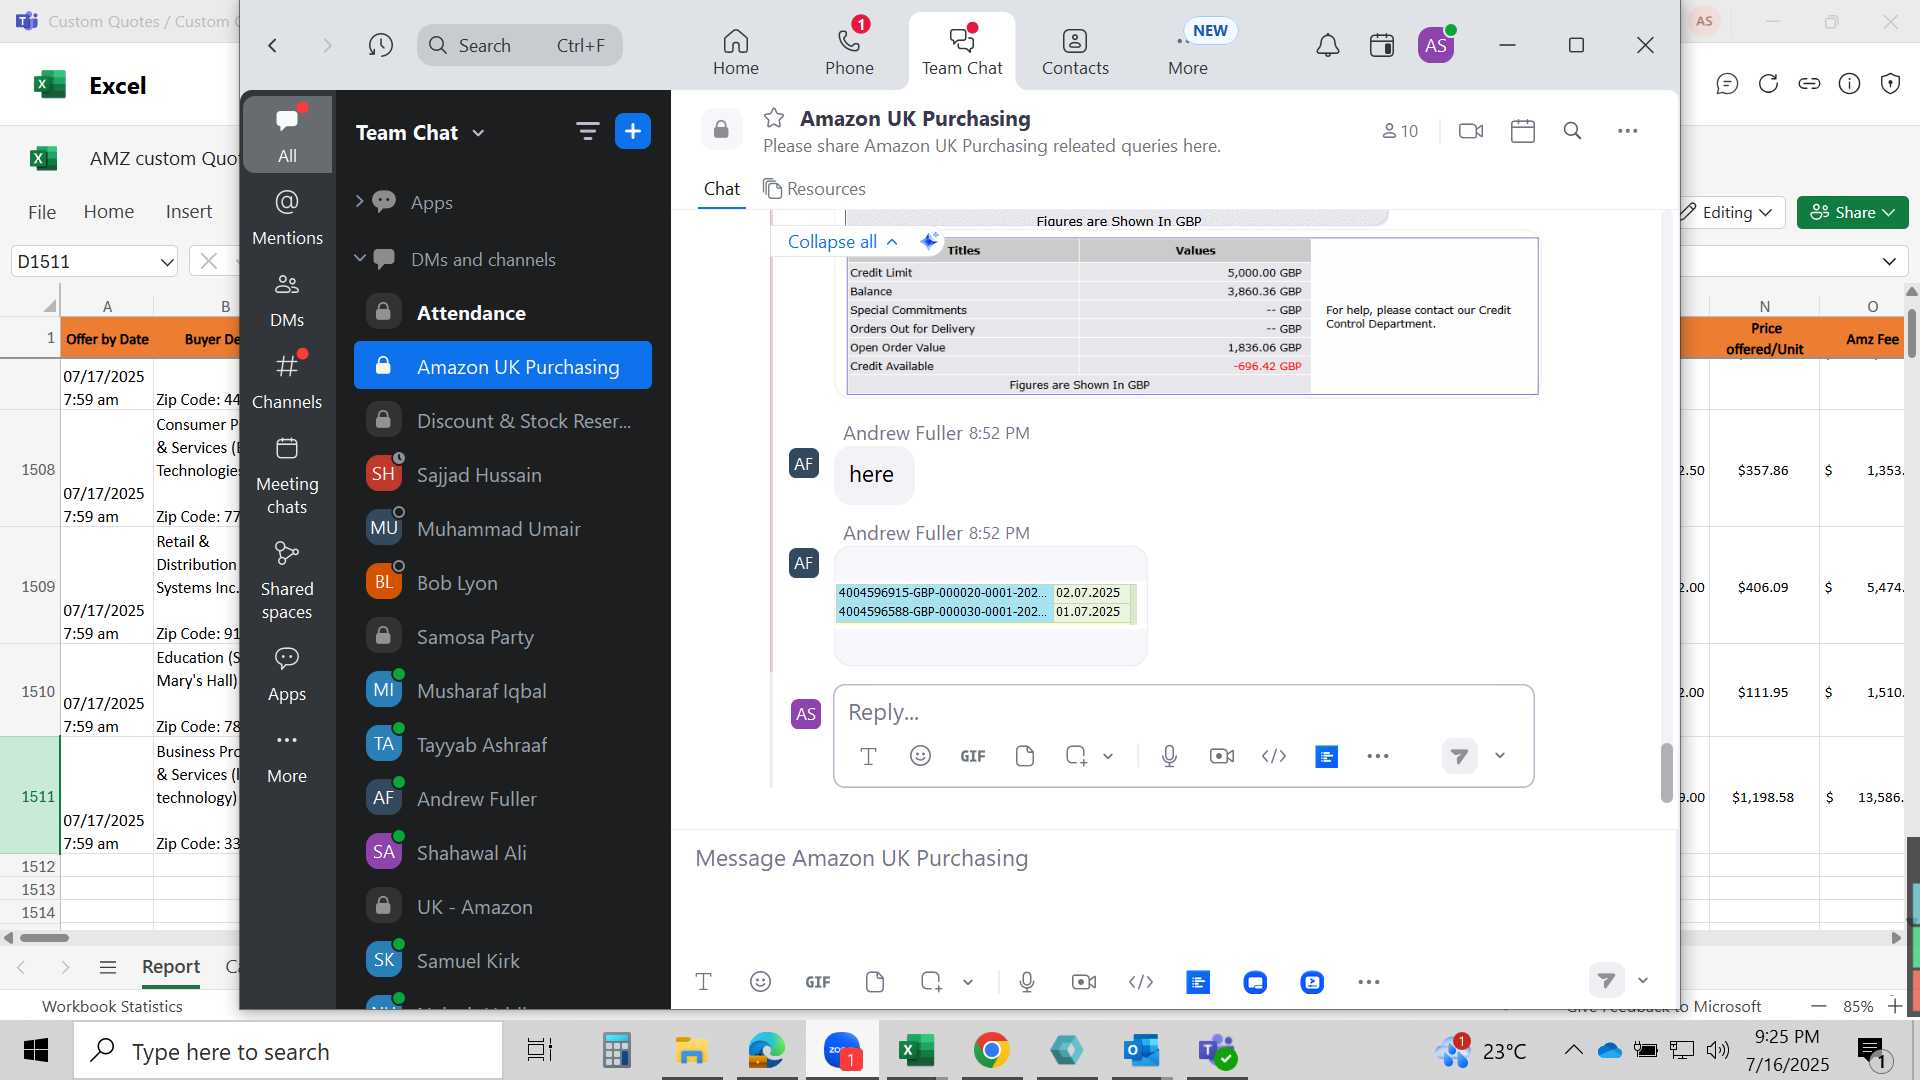Schedule a meeting from the channel header
Image resolution: width=1920 pixels, height=1080 pixels.
tap(1523, 131)
